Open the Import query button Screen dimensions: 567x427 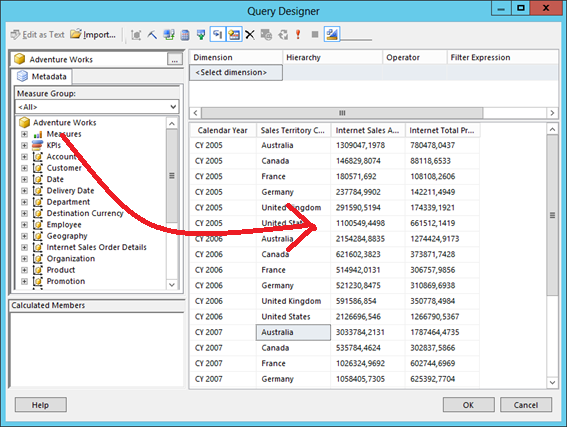click(x=93, y=35)
